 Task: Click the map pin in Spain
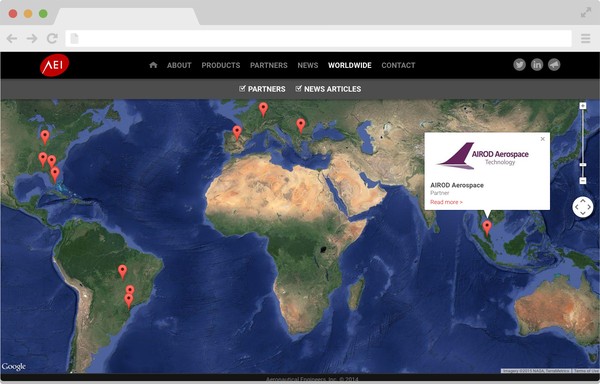pyautogui.click(x=237, y=133)
